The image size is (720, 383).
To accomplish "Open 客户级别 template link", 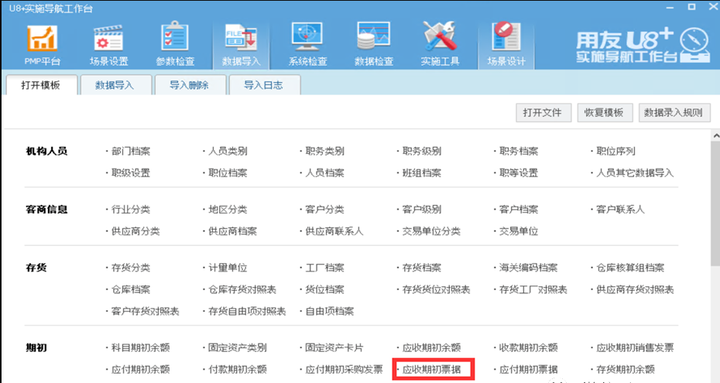I will [422, 209].
